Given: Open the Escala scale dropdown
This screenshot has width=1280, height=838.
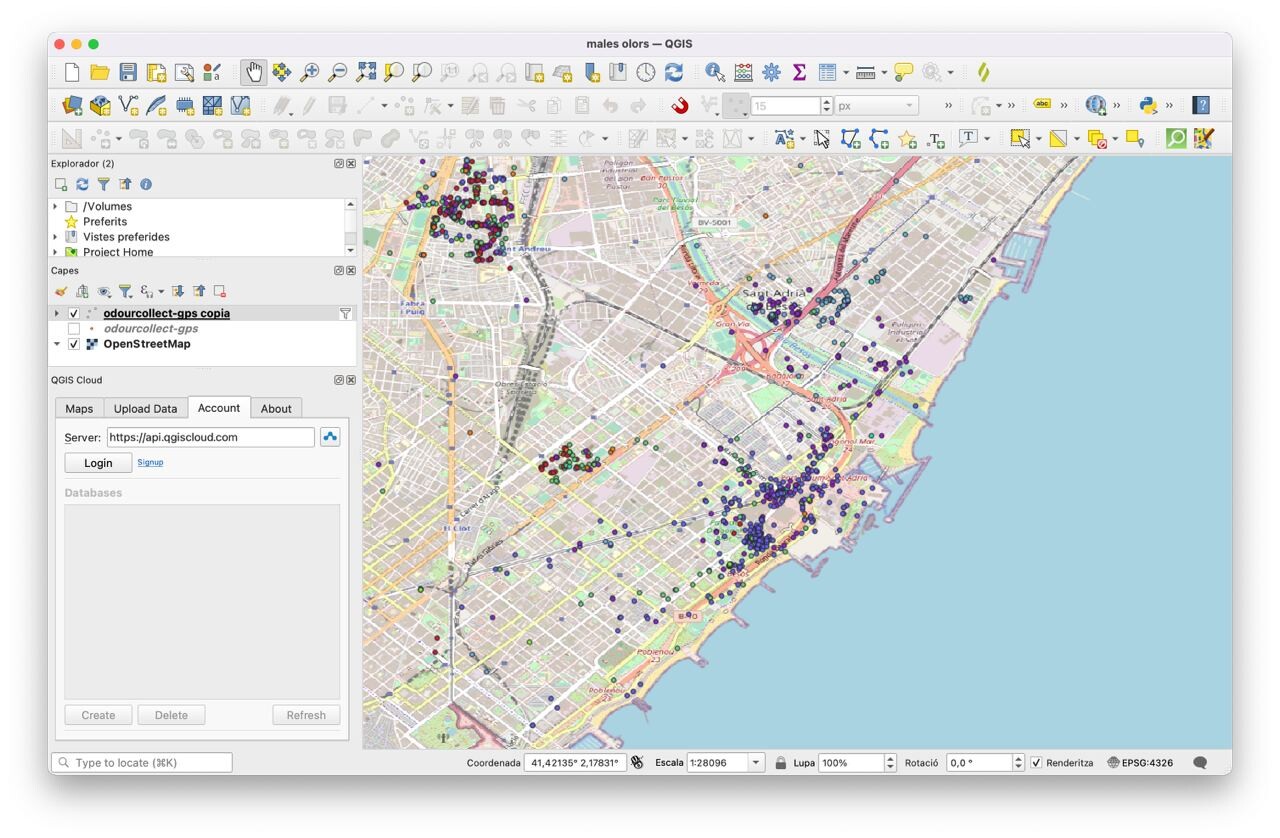Looking at the screenshot, I should pos(757,763).
